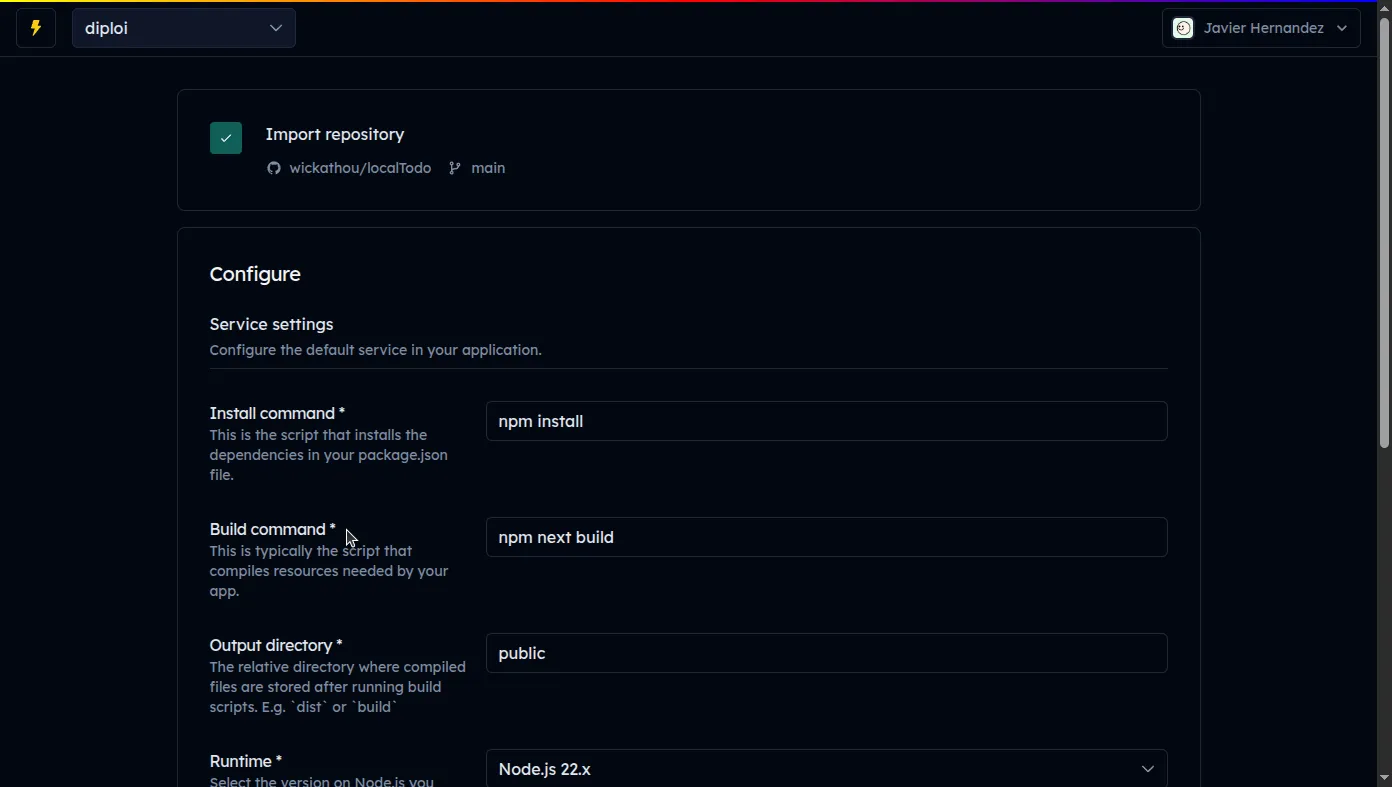This screenshot has width=1392, height=787.
Task: Click the Import repository heading
Action: [x=334, y=134]
